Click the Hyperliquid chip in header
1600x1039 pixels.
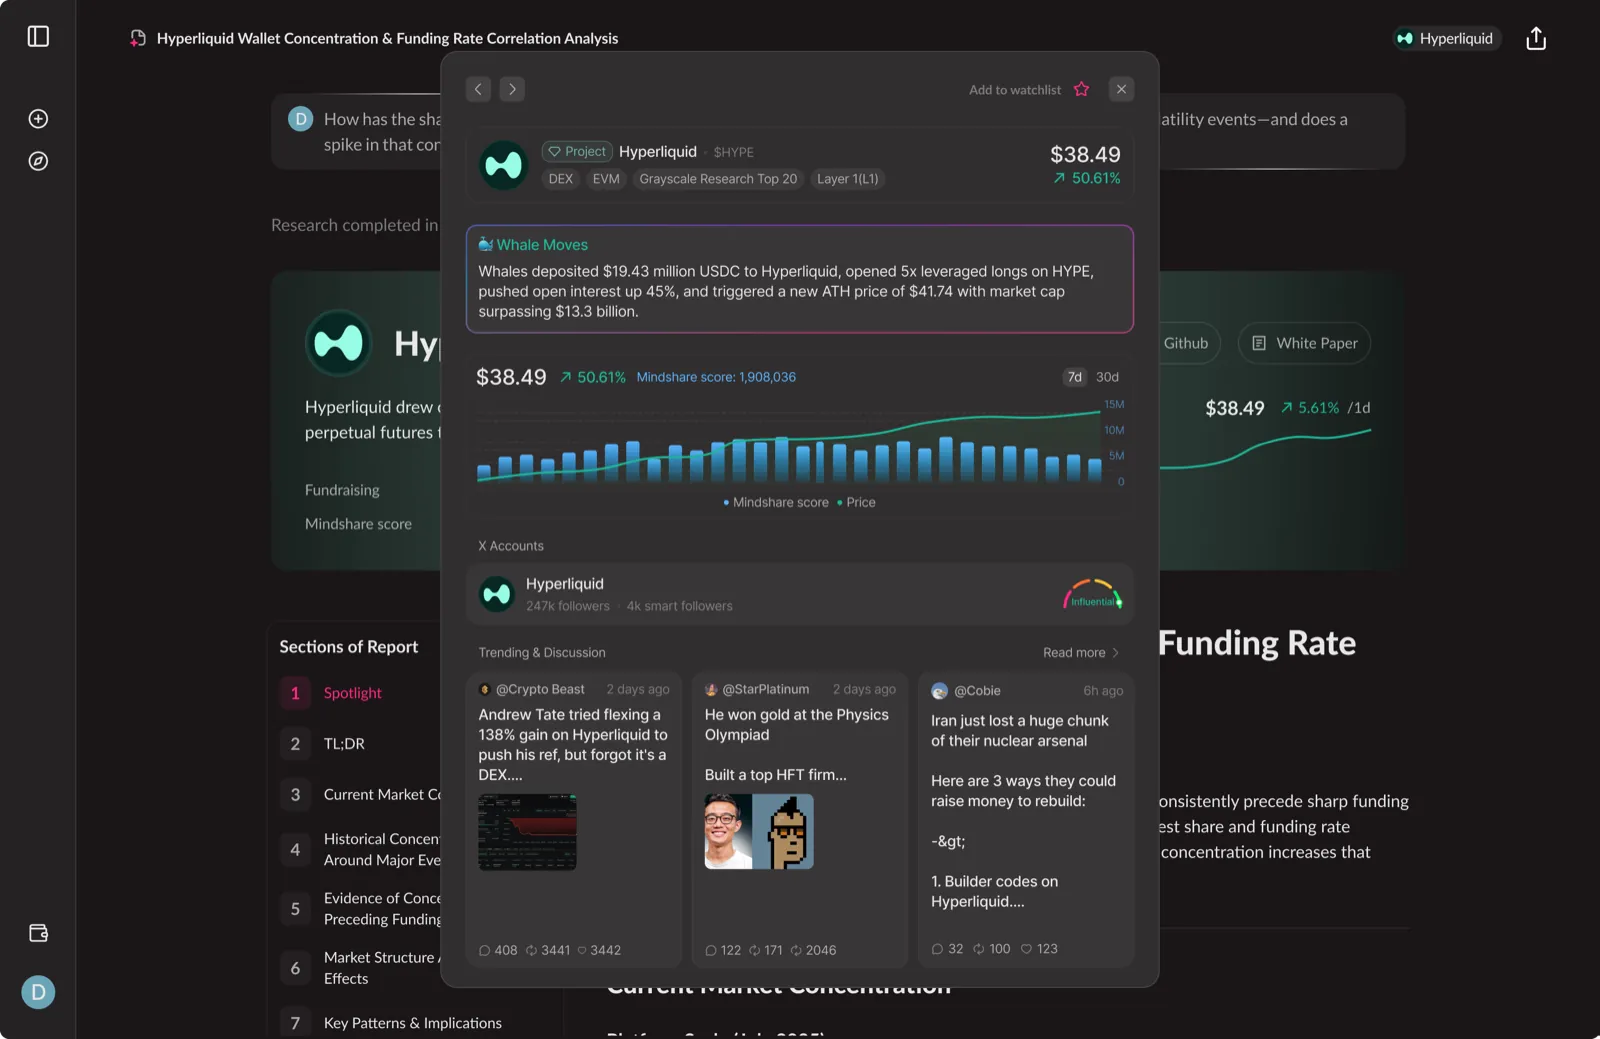coord(1446,38)
